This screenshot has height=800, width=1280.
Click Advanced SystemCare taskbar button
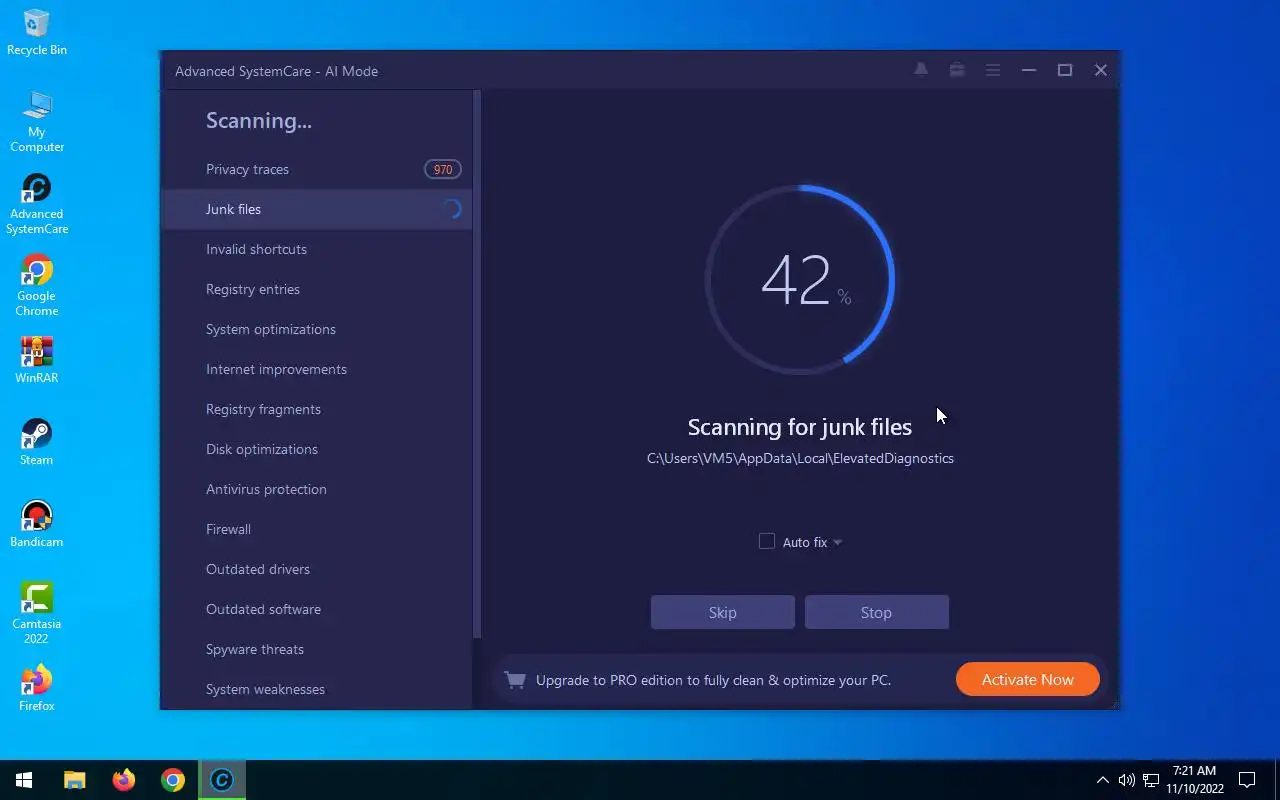click(x=222, y=780)
